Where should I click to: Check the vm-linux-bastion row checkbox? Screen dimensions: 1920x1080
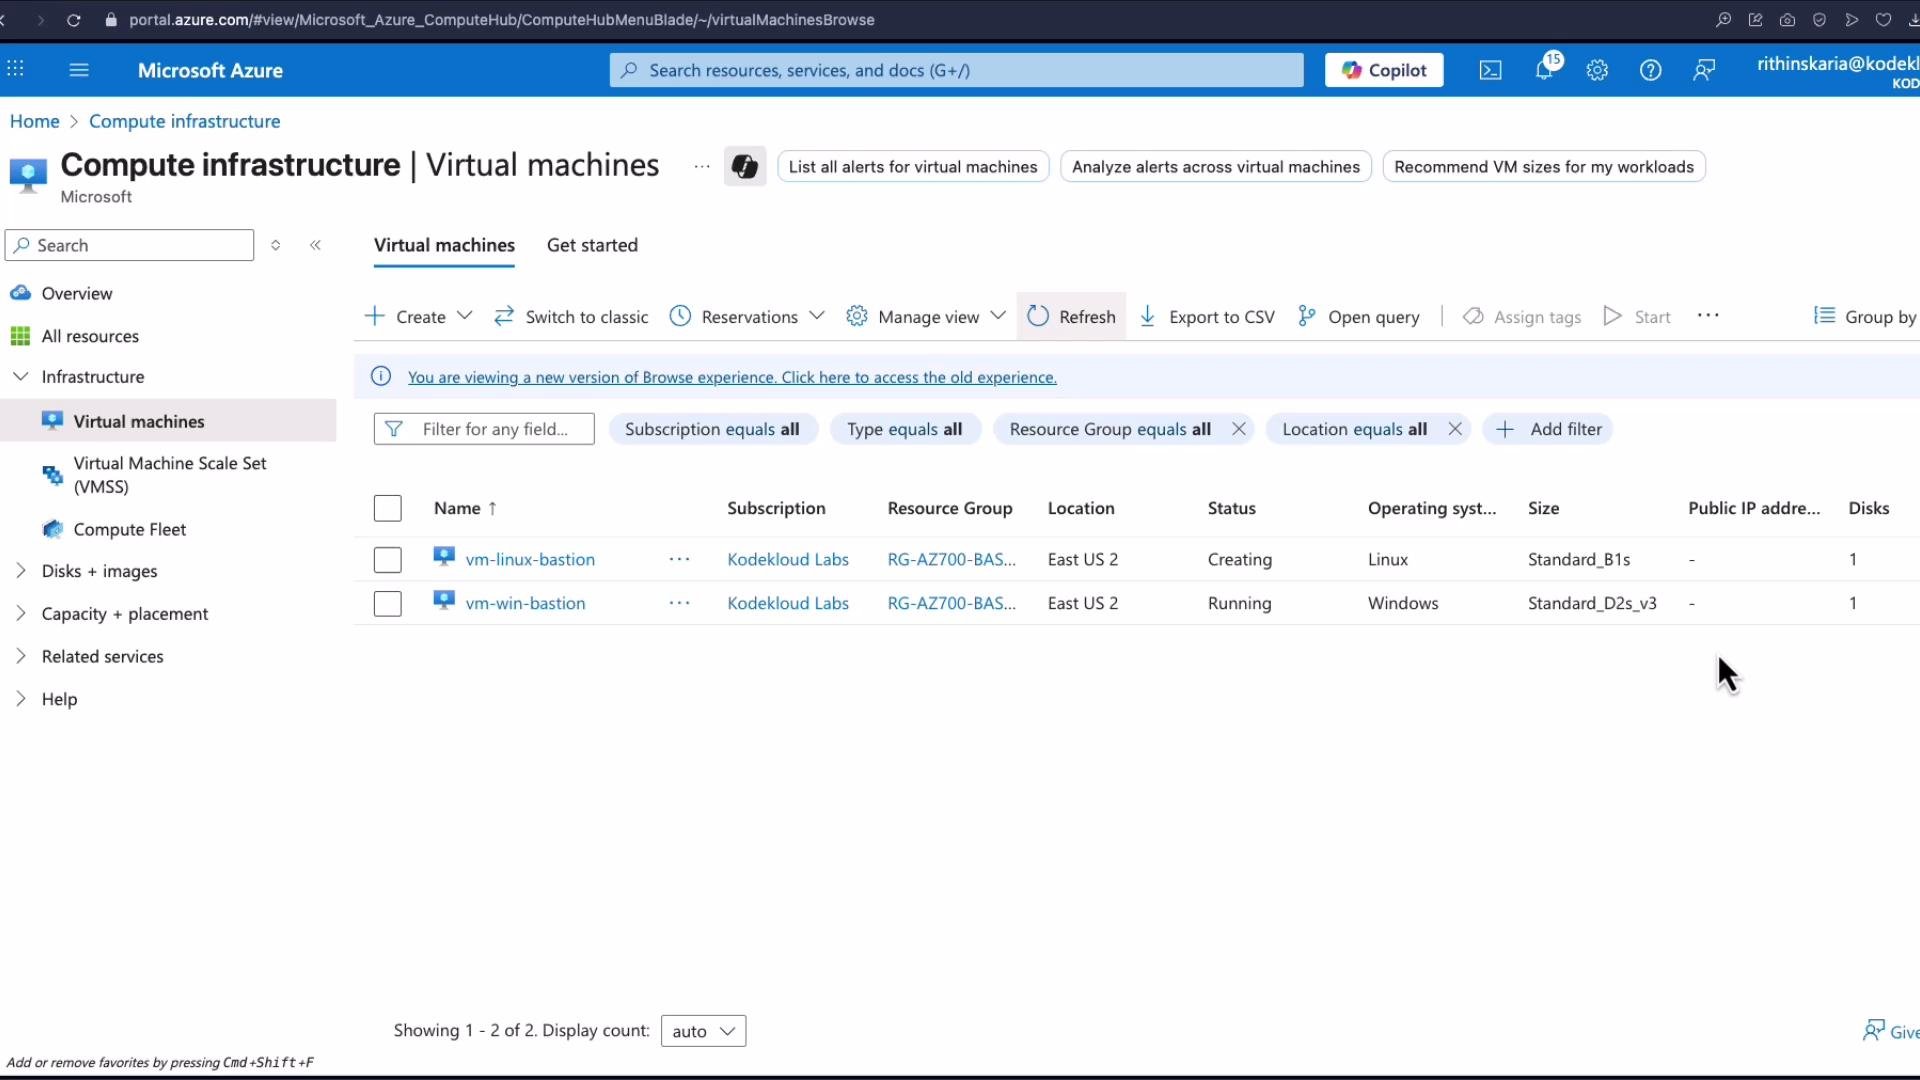point(388,560)
